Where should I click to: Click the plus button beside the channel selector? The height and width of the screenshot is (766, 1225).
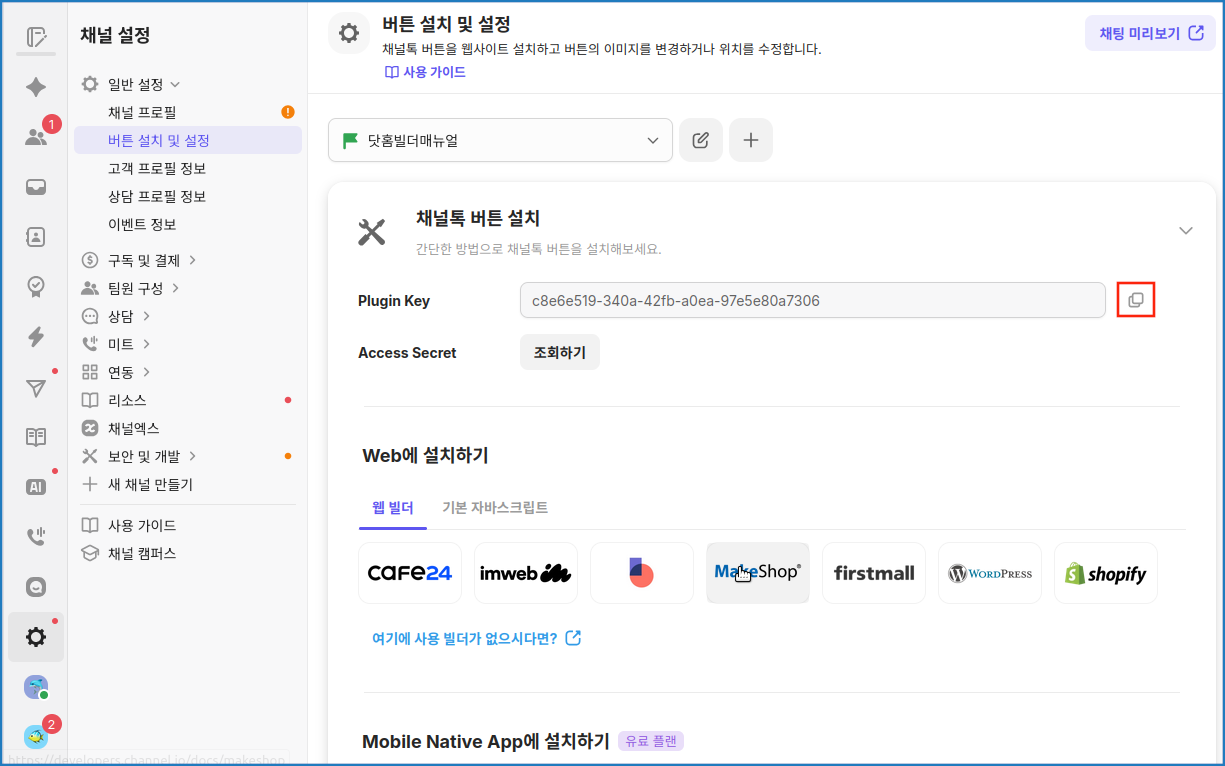click(750, 140)
